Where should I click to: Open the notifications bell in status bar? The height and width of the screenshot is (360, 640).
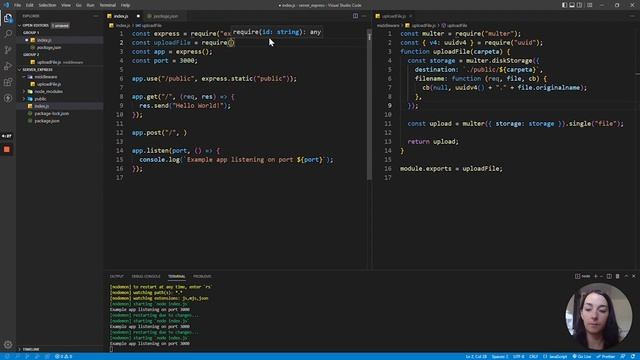(x=633, y=356)
